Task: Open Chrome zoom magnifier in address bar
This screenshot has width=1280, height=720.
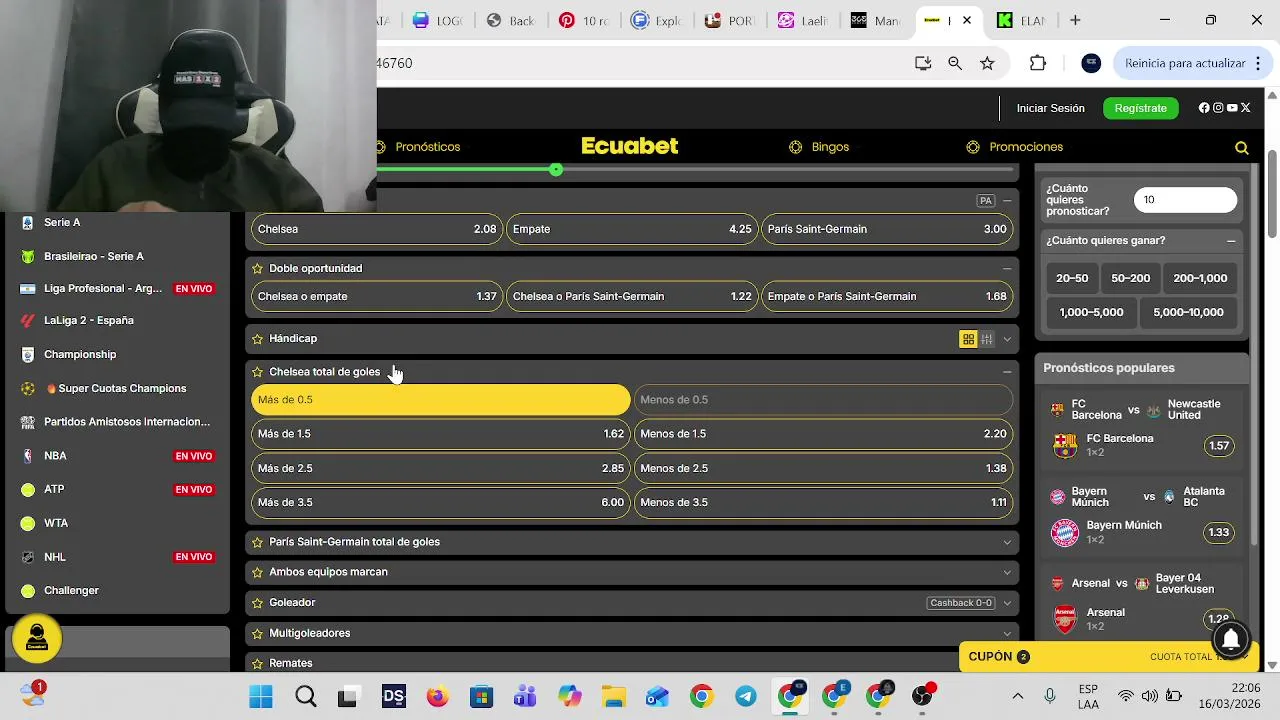Action: (955, 63)
